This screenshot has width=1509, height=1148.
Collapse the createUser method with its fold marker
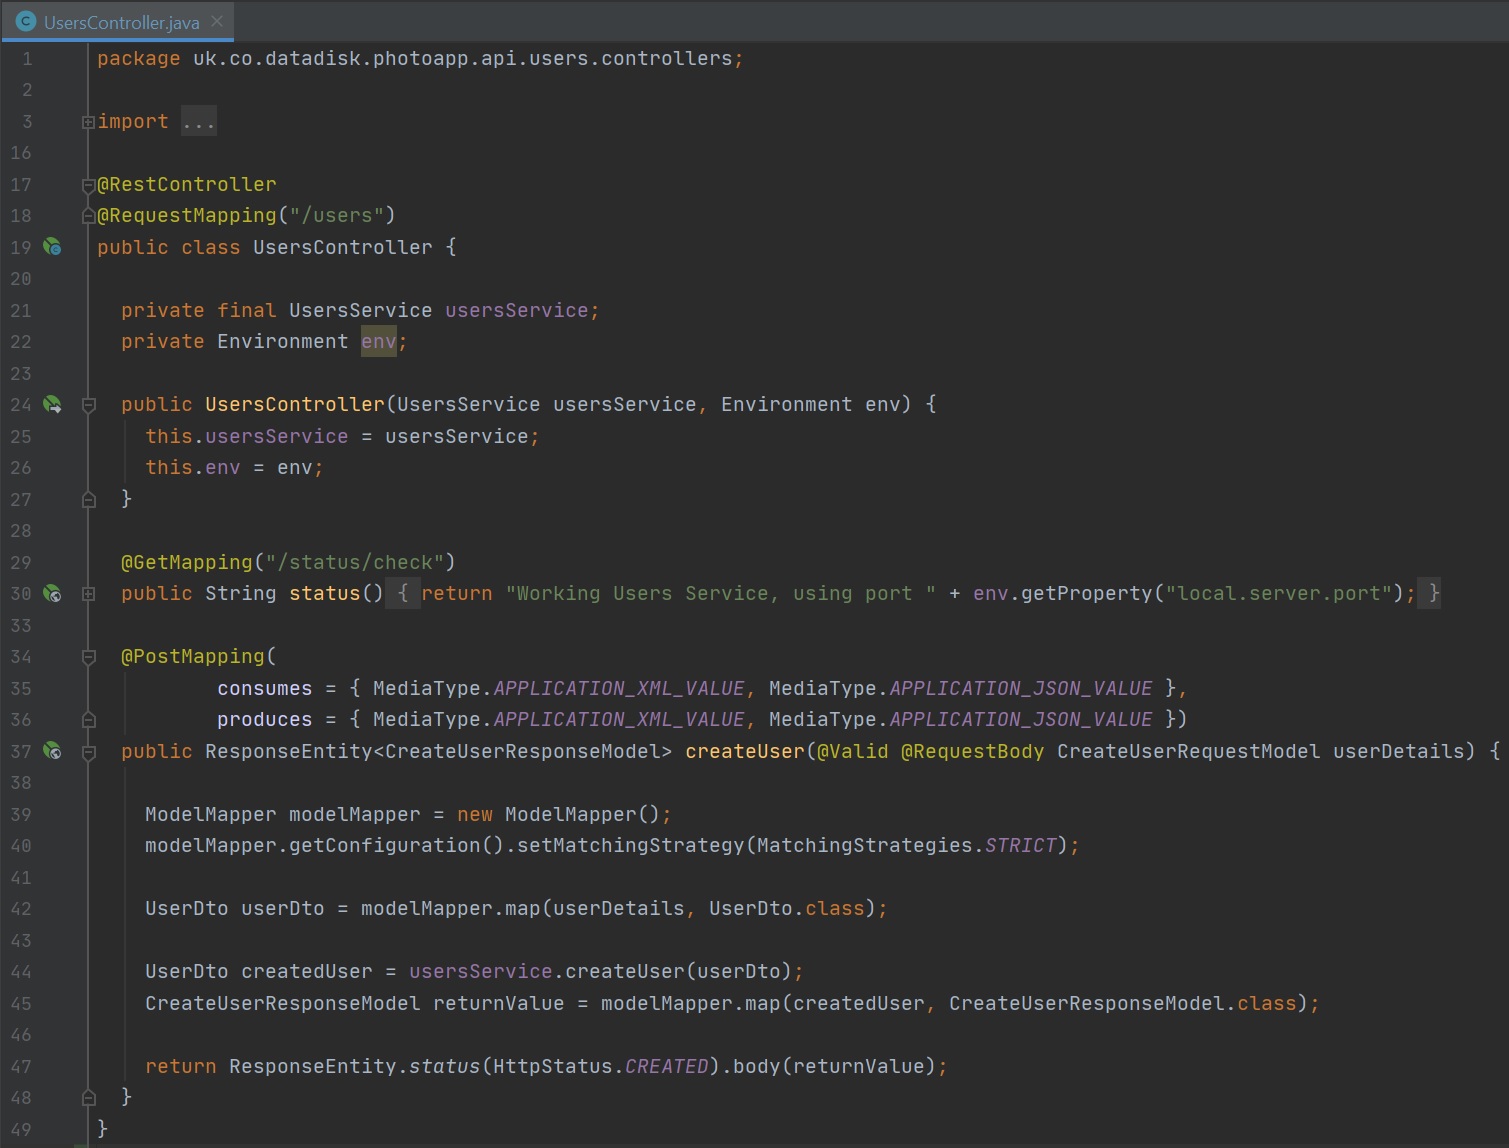pos(88,752)
